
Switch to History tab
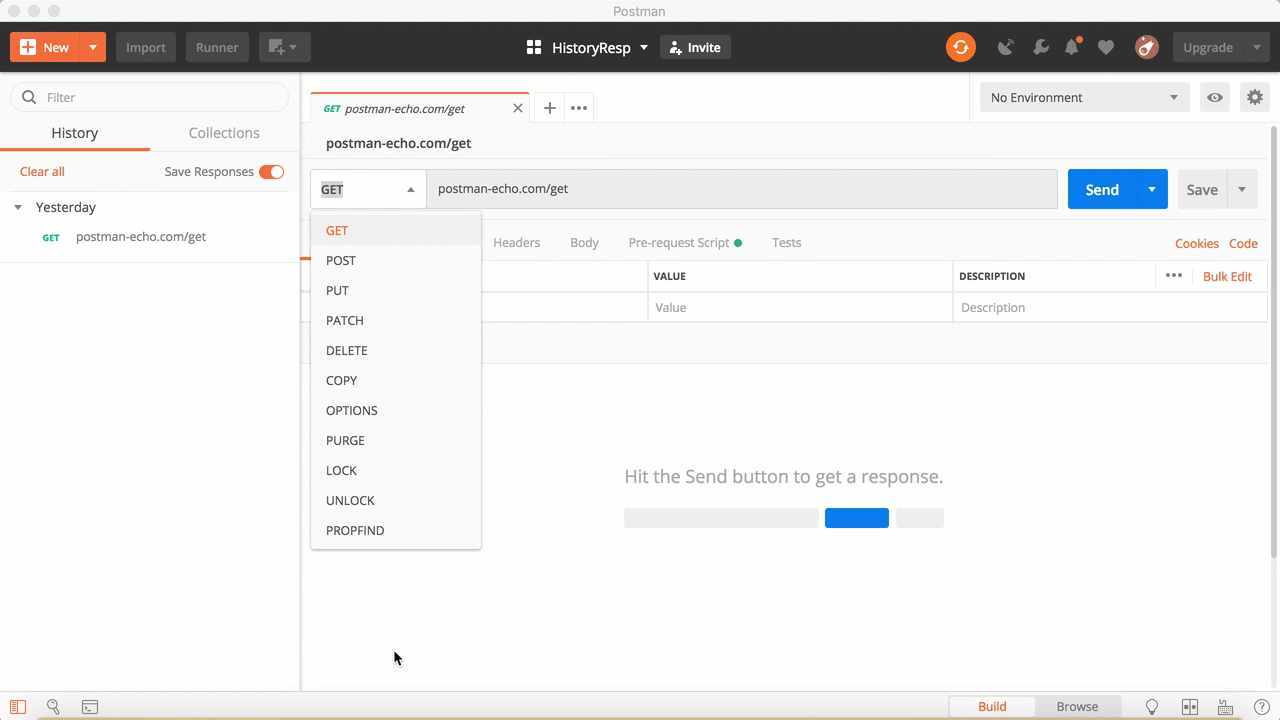click(75, 133)
